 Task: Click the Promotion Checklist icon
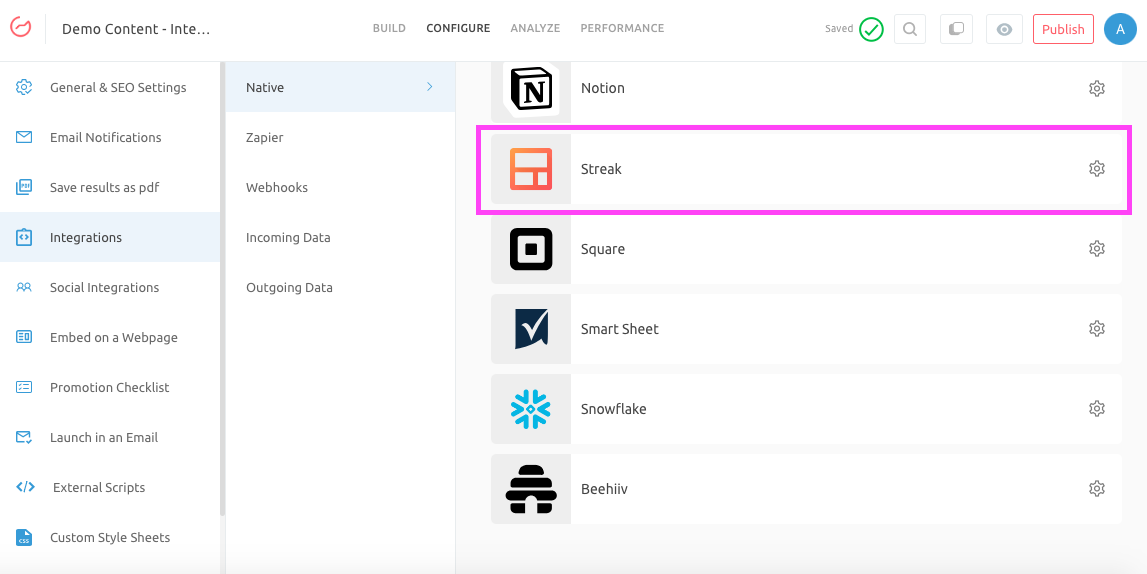[x=24, y=388]
